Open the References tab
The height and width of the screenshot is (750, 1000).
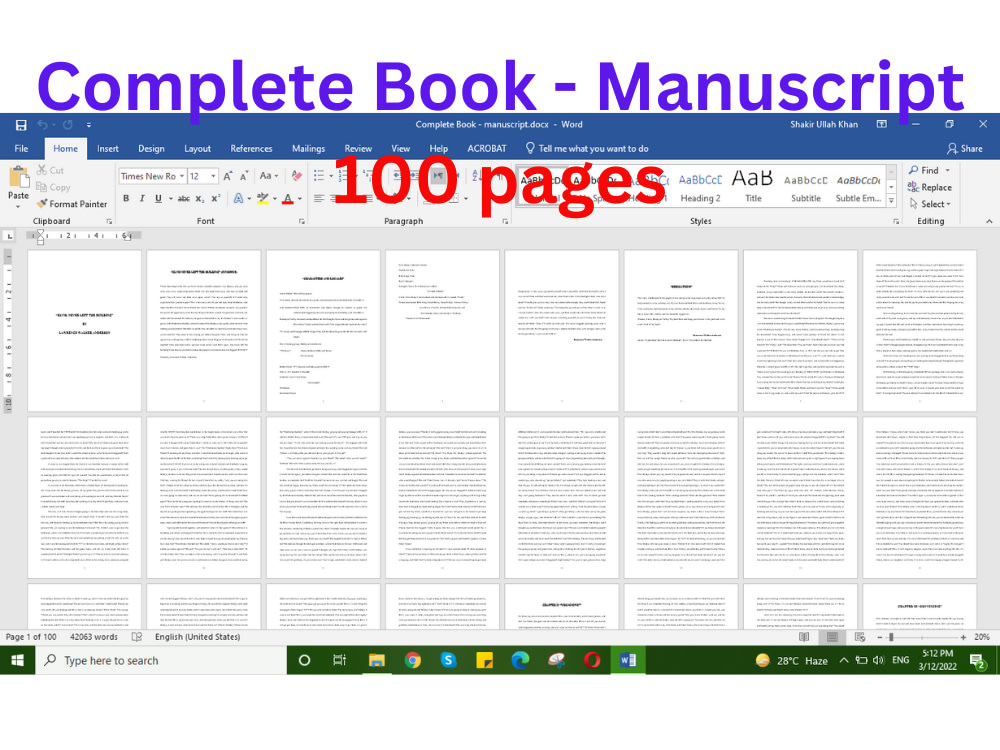tap(251, 149)
